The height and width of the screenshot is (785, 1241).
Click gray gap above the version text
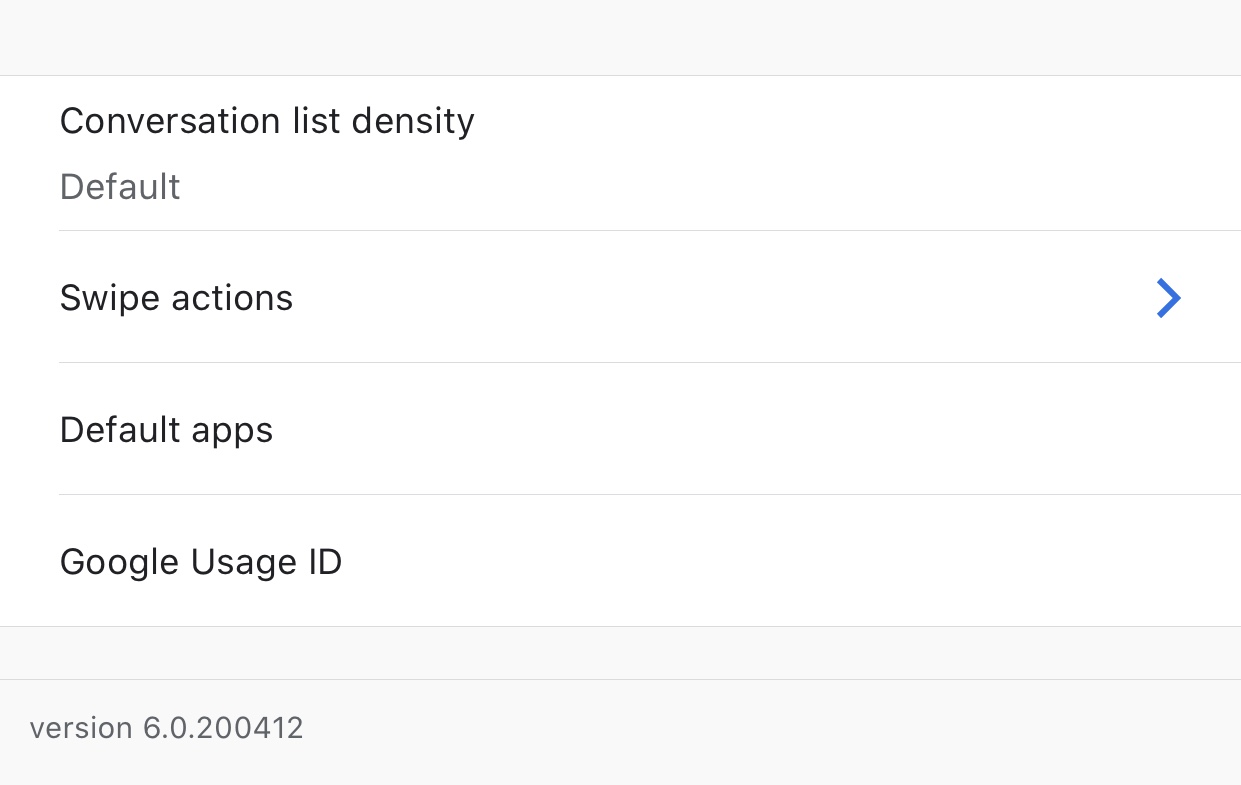620,653
